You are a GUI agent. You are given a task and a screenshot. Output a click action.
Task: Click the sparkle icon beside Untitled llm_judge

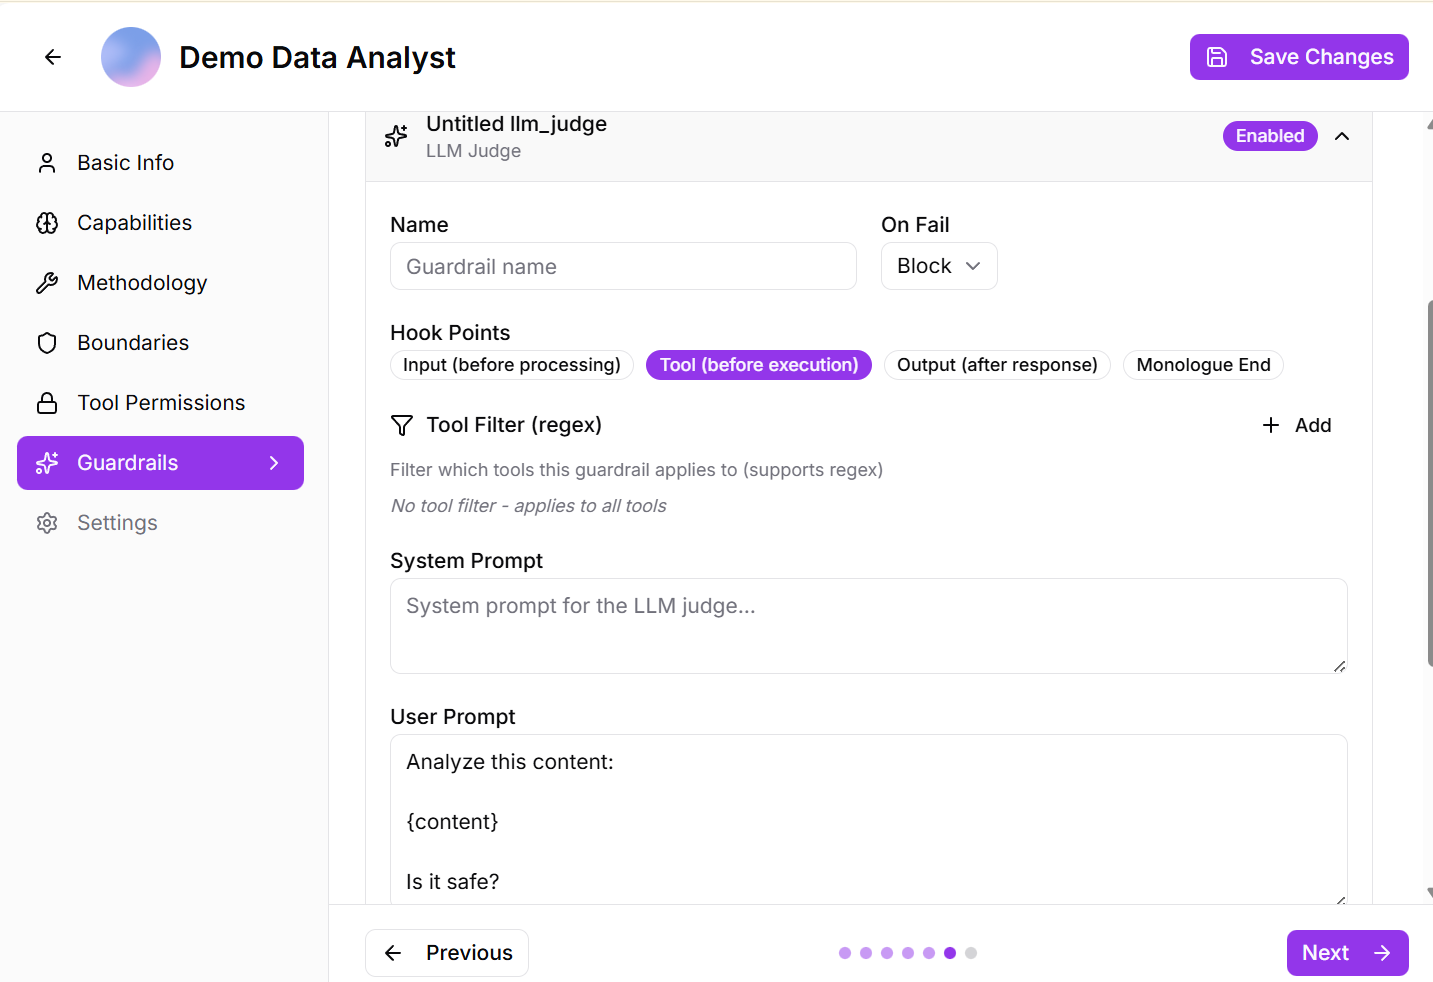(x=396, y=136)
